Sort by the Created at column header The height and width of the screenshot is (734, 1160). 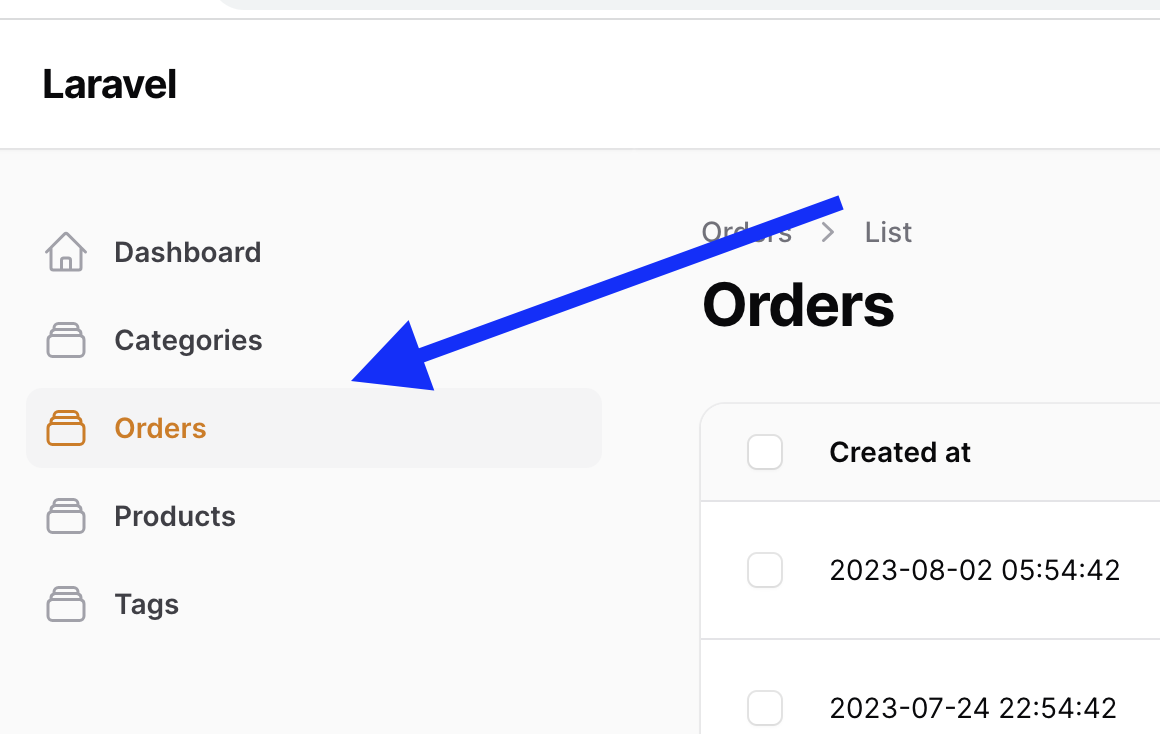click(900, 452)
